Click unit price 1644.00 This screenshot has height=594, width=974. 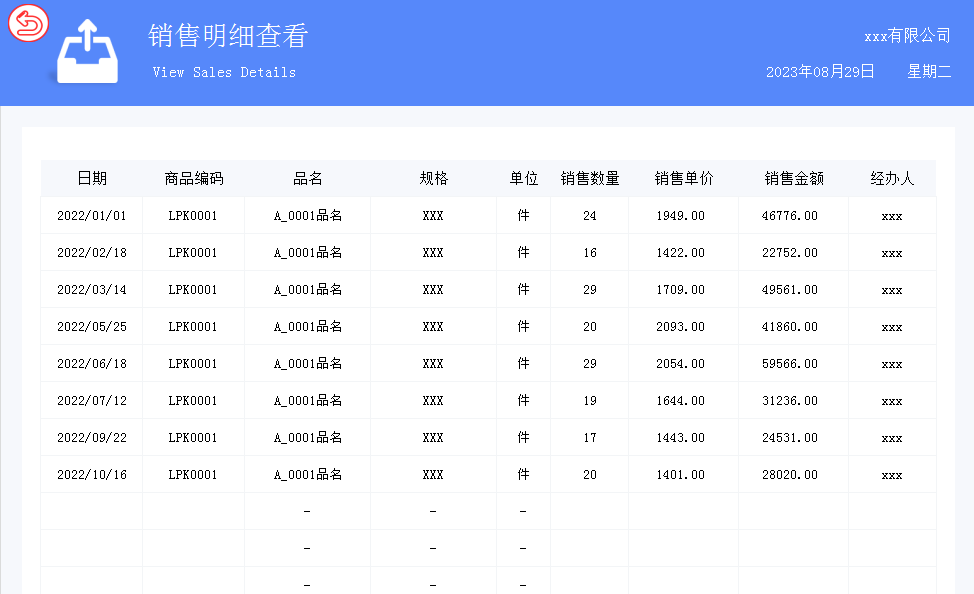(680, 401)
